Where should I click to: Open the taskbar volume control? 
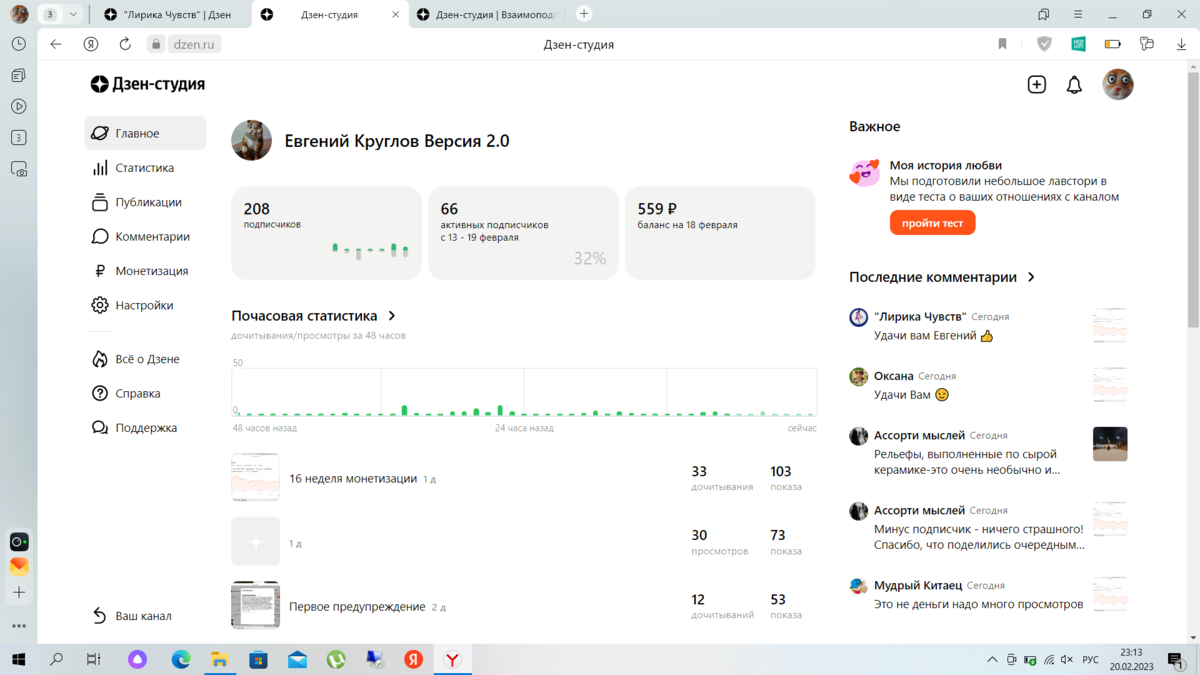[x=1067, y=660]
